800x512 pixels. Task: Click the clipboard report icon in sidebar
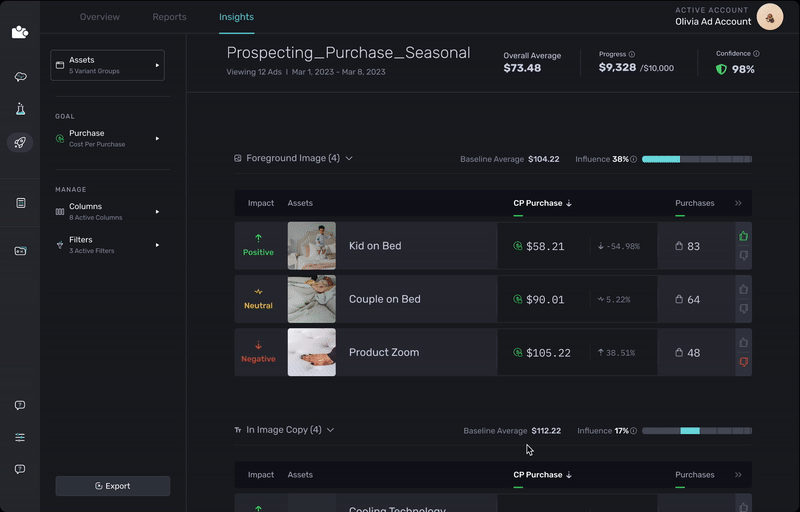(x=20, y=203)
